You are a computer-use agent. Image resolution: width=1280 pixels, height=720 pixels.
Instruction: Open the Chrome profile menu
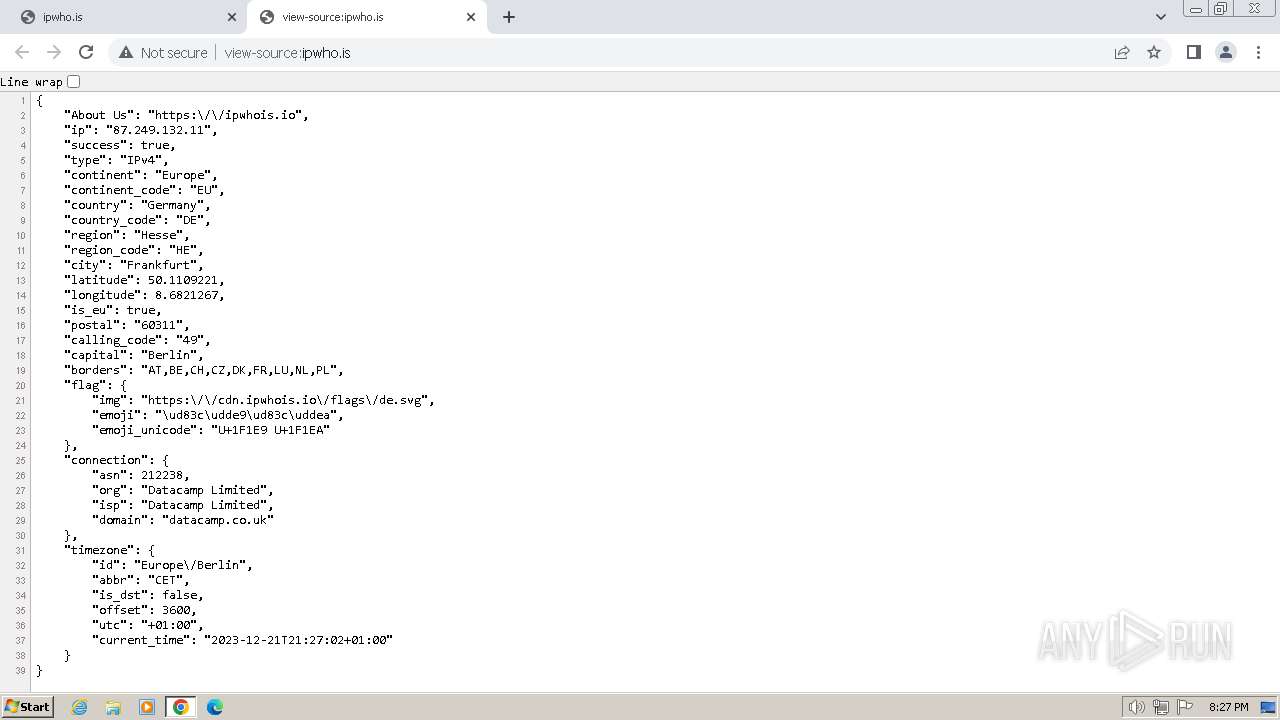(1226, 52)
